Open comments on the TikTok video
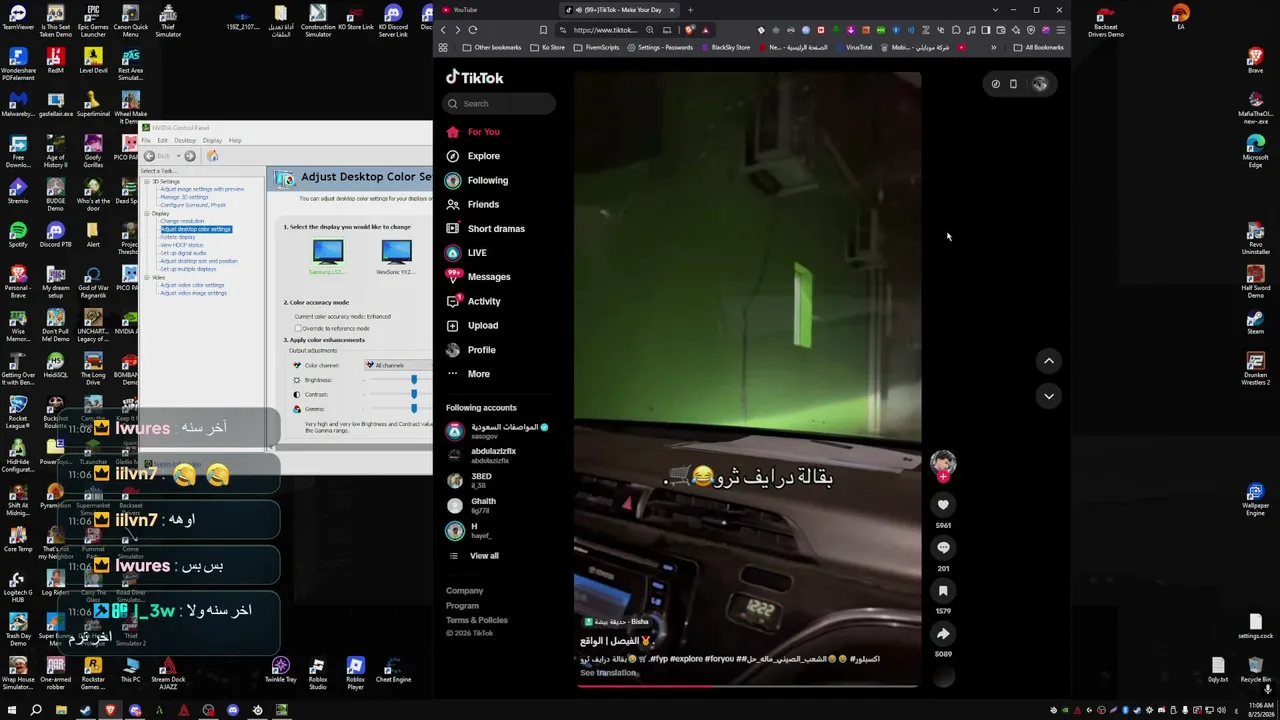Image resolution: width=1280 pixels, height=720 pixels. [943, 548]
